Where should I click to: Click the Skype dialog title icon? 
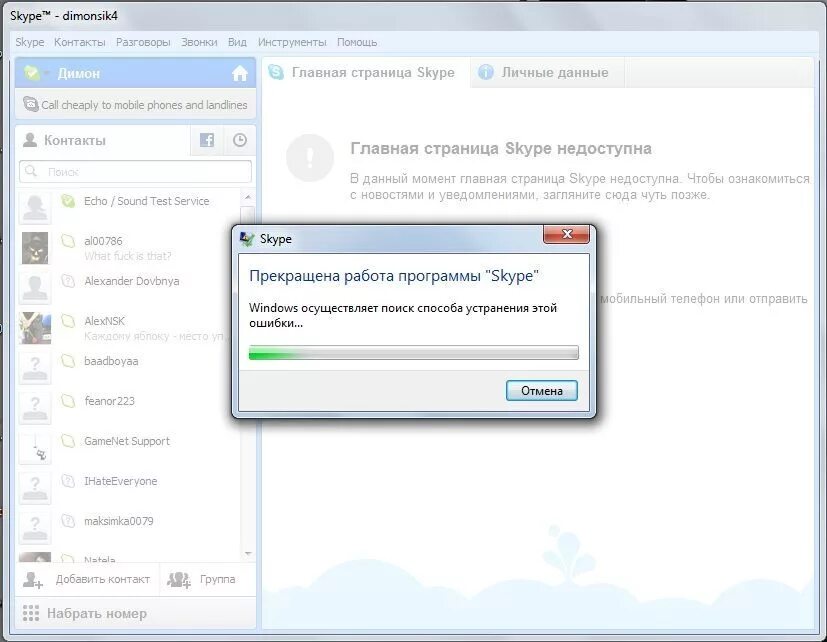247,239
